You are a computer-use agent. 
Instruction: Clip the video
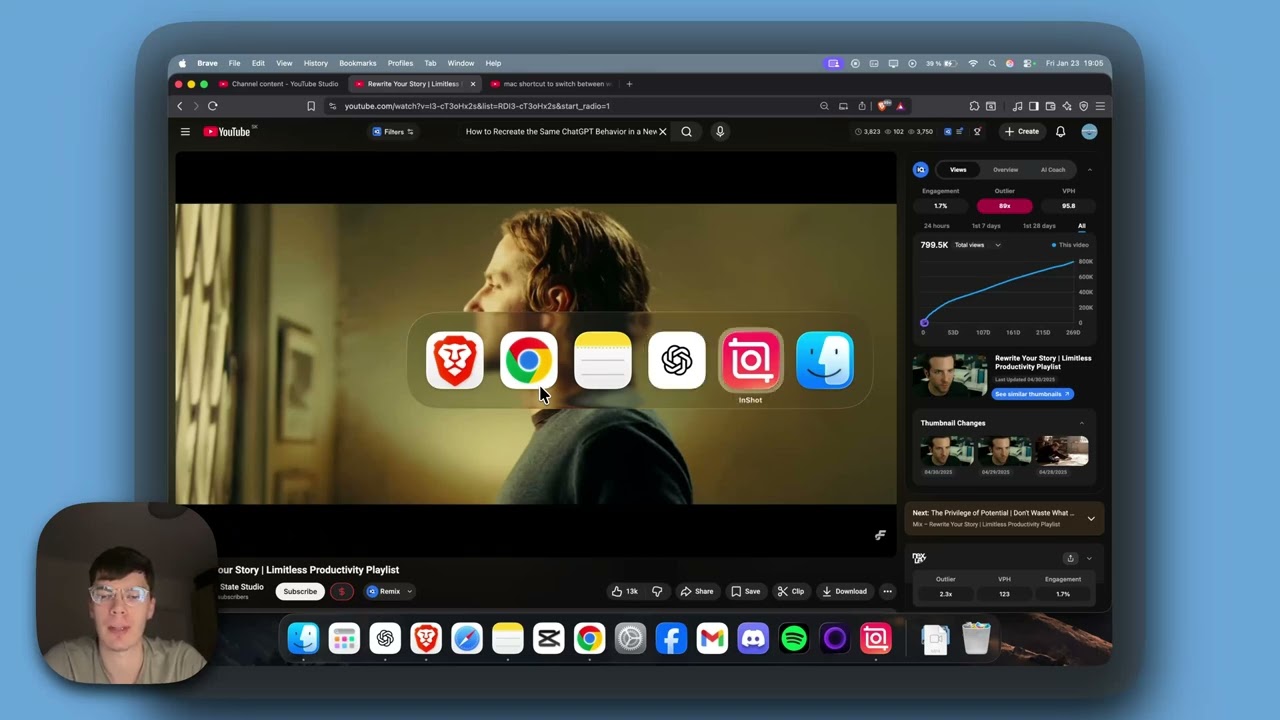790,591
